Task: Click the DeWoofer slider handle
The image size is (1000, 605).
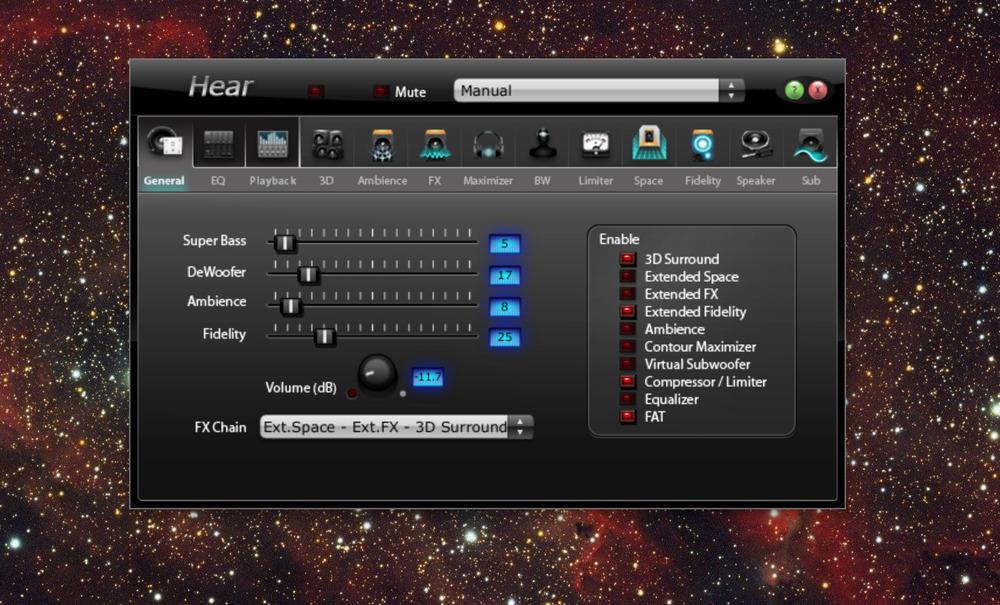Action: coord(309,274)
